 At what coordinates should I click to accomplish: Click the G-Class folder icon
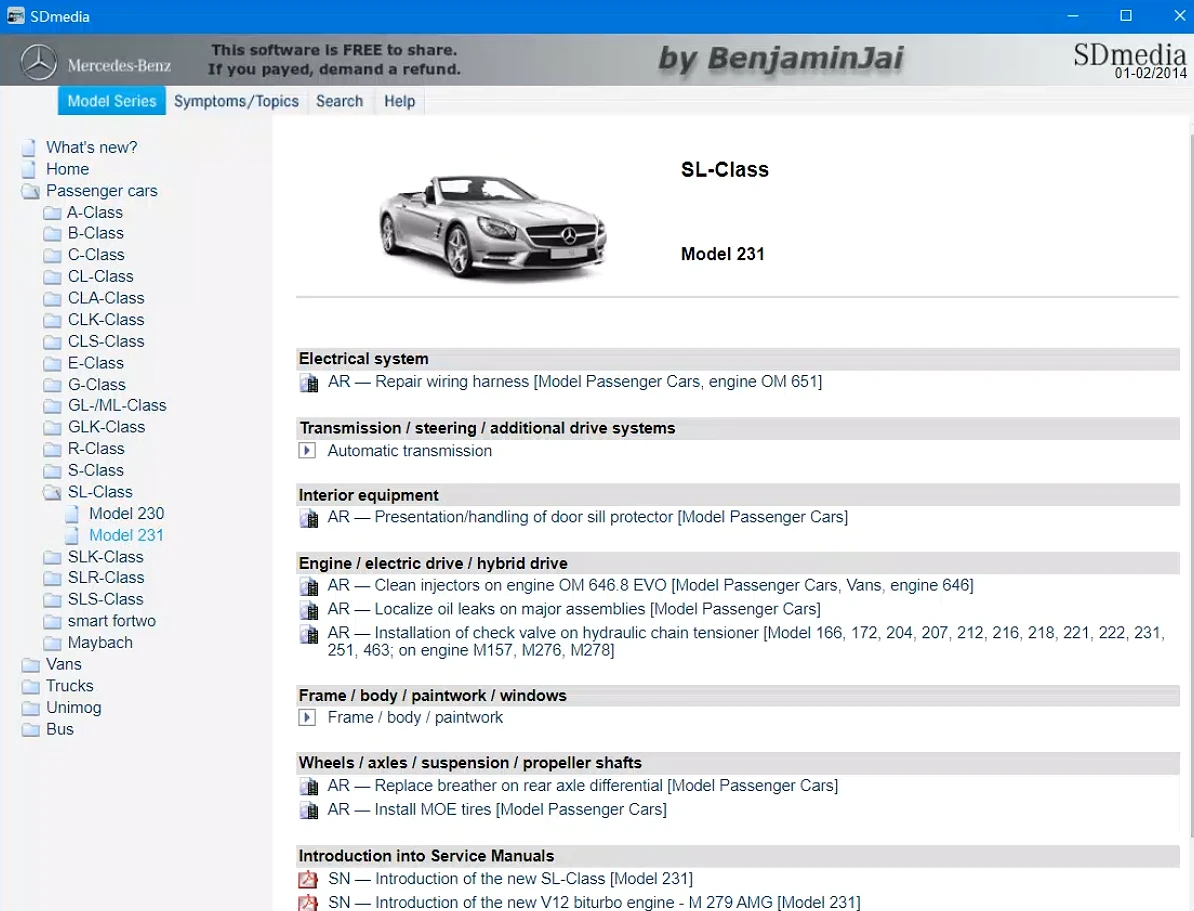point(52,385)
